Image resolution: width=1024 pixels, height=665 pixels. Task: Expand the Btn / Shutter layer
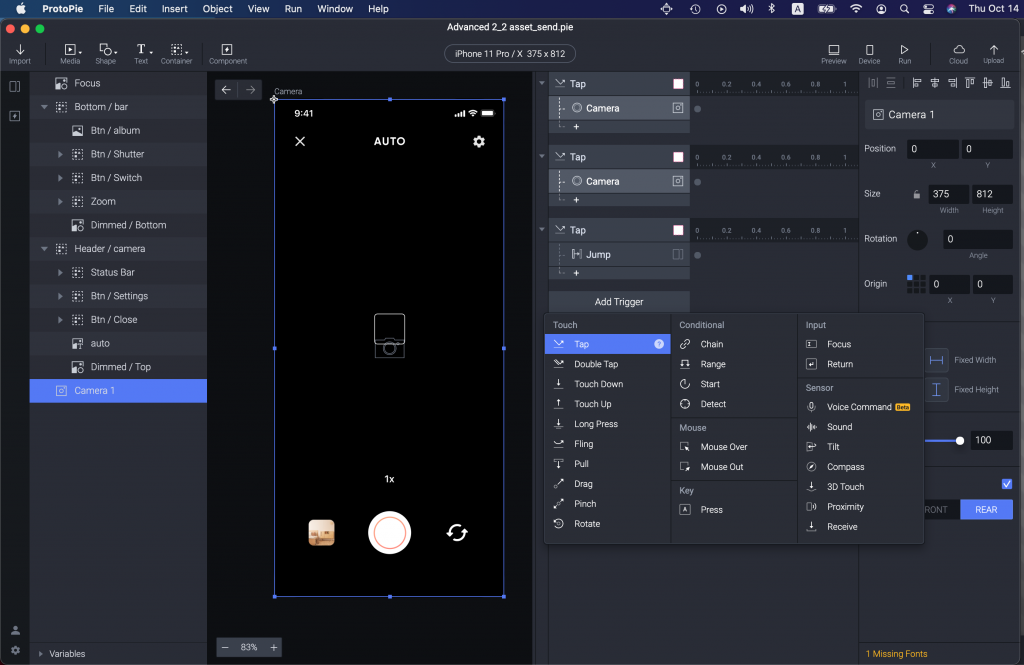point(60,154)
